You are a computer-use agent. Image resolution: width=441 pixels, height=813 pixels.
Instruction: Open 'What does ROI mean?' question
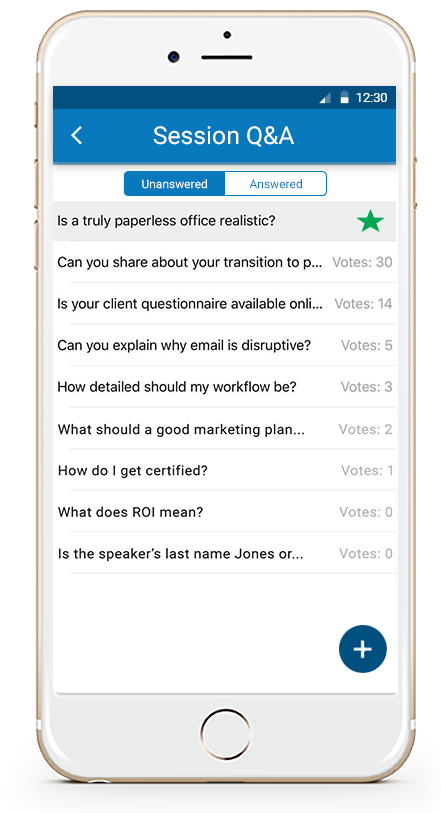click(x=224, y=512)
